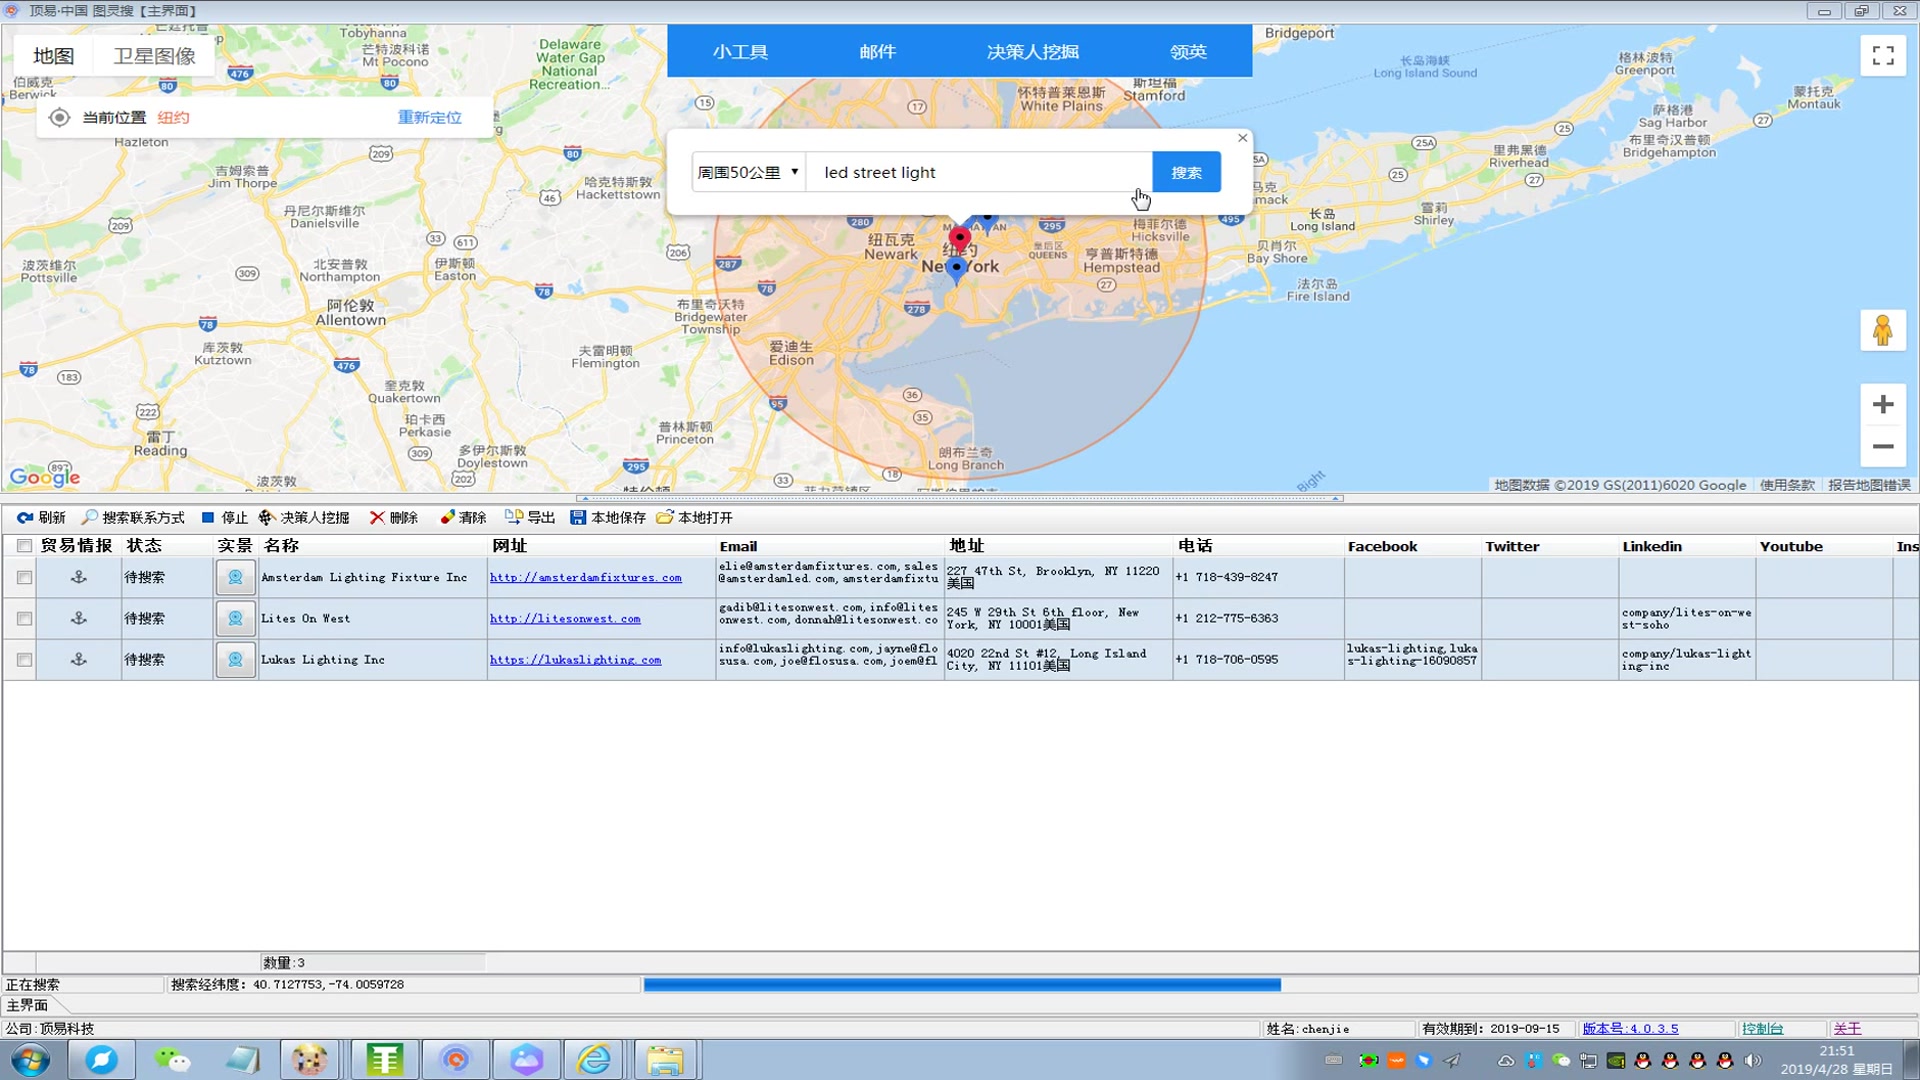
Task: Open the 小工具 tab
Action: tap(740, 52)
